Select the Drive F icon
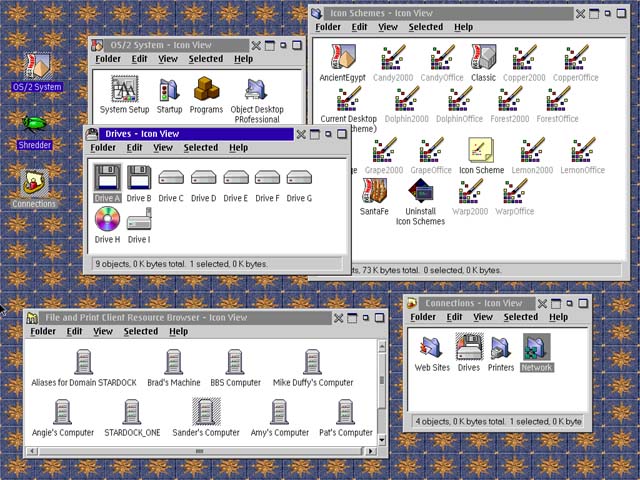Screen dimensions: 640x480 click(x=267, y=178)
